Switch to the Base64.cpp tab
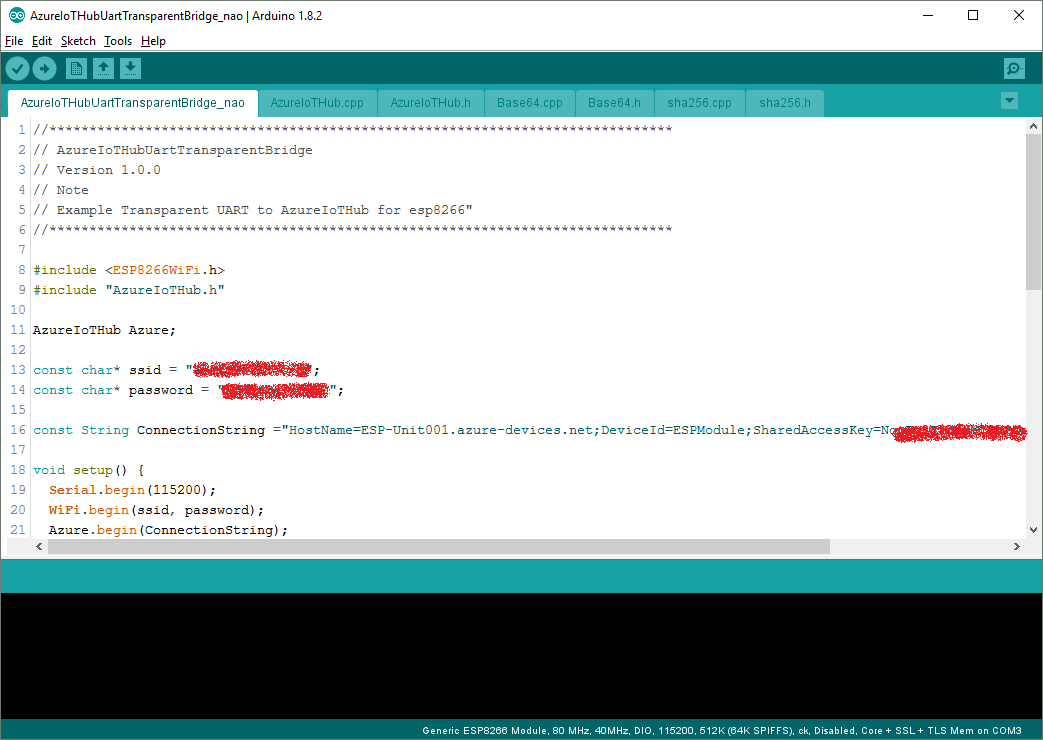This screenshot has height=740, width=1043. click(x=529, y=103)
